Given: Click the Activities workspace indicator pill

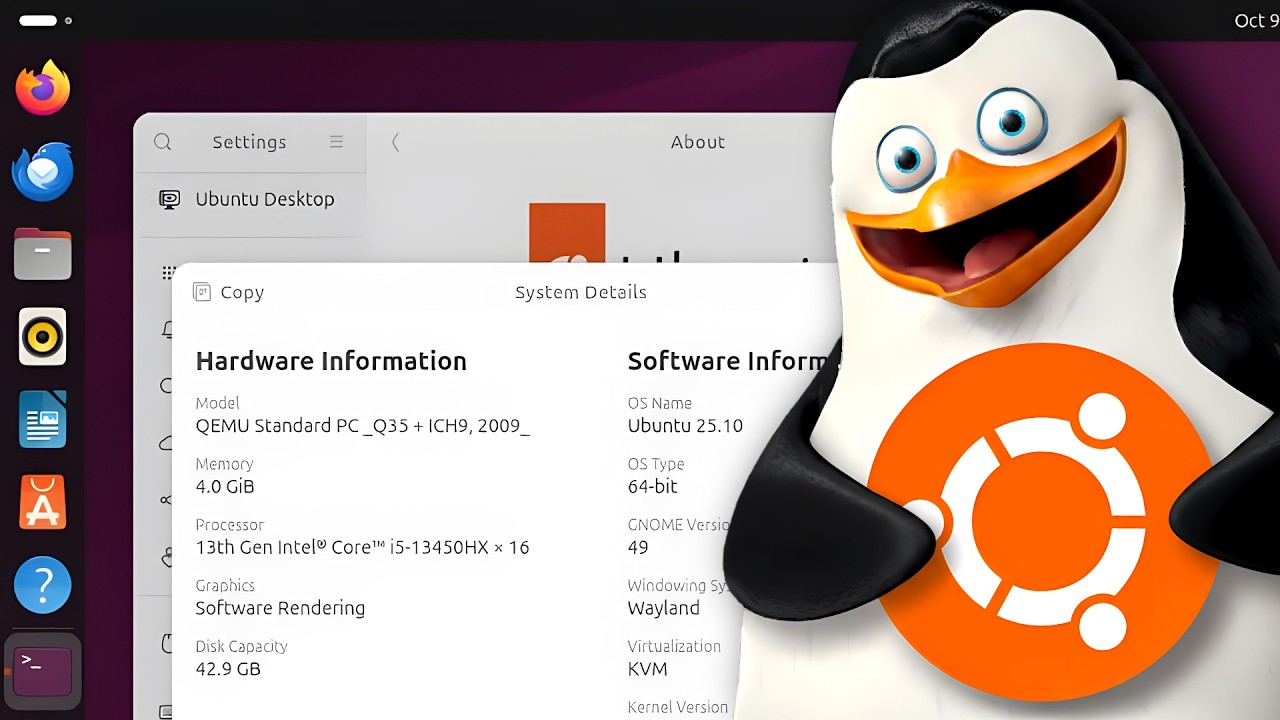Looking at the screenshot, I should pyautogui.click(x=38, y=20).
